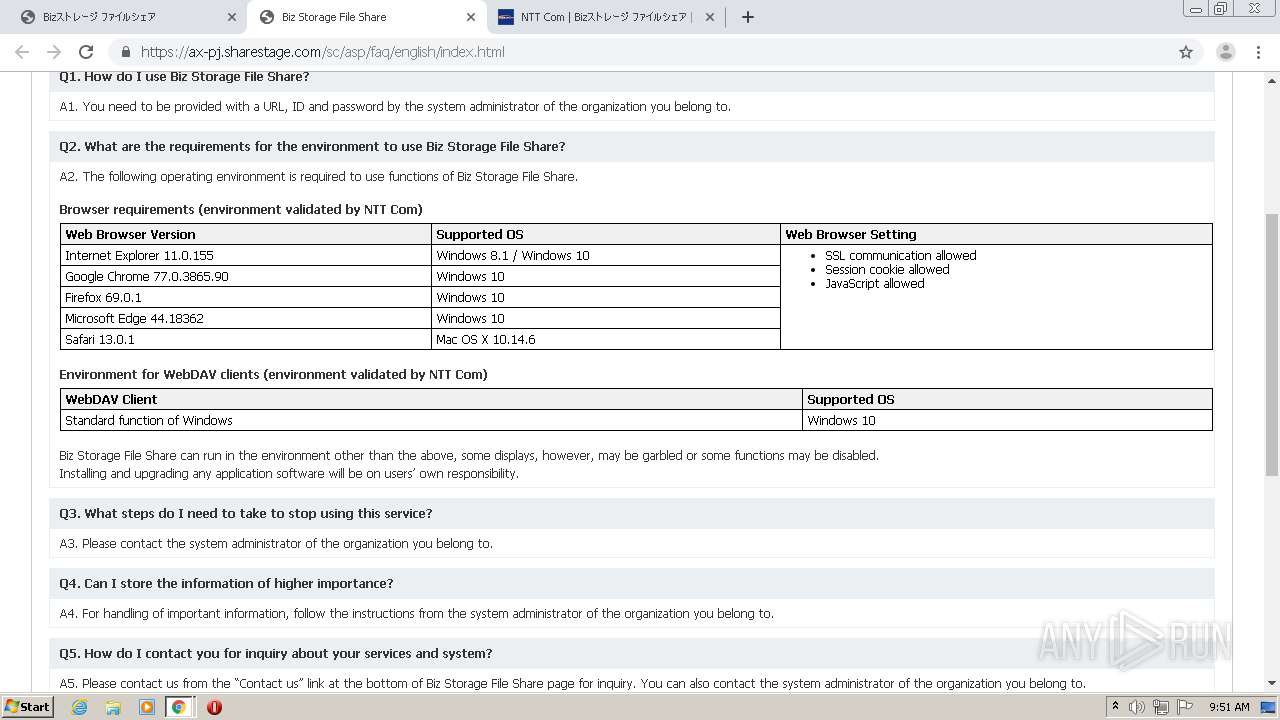Close the Biz Storage File Share tab
Viewport: 1280px width, 720px height.
(x=471, y=17)
